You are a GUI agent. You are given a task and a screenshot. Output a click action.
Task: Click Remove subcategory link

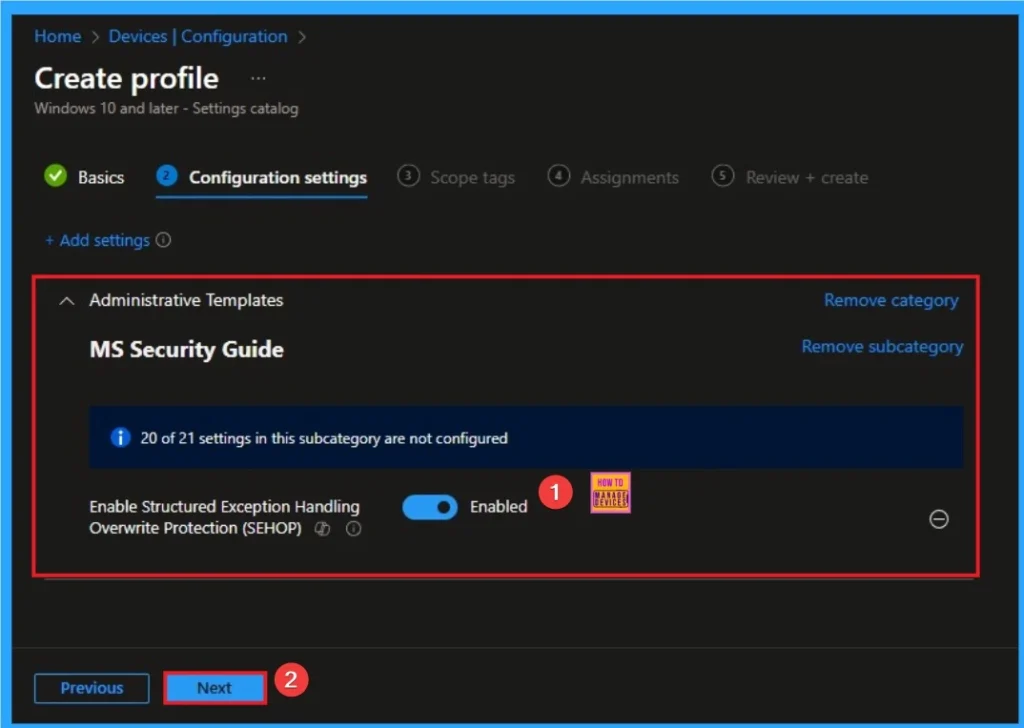pyautogui.click(x=882, y=346)
